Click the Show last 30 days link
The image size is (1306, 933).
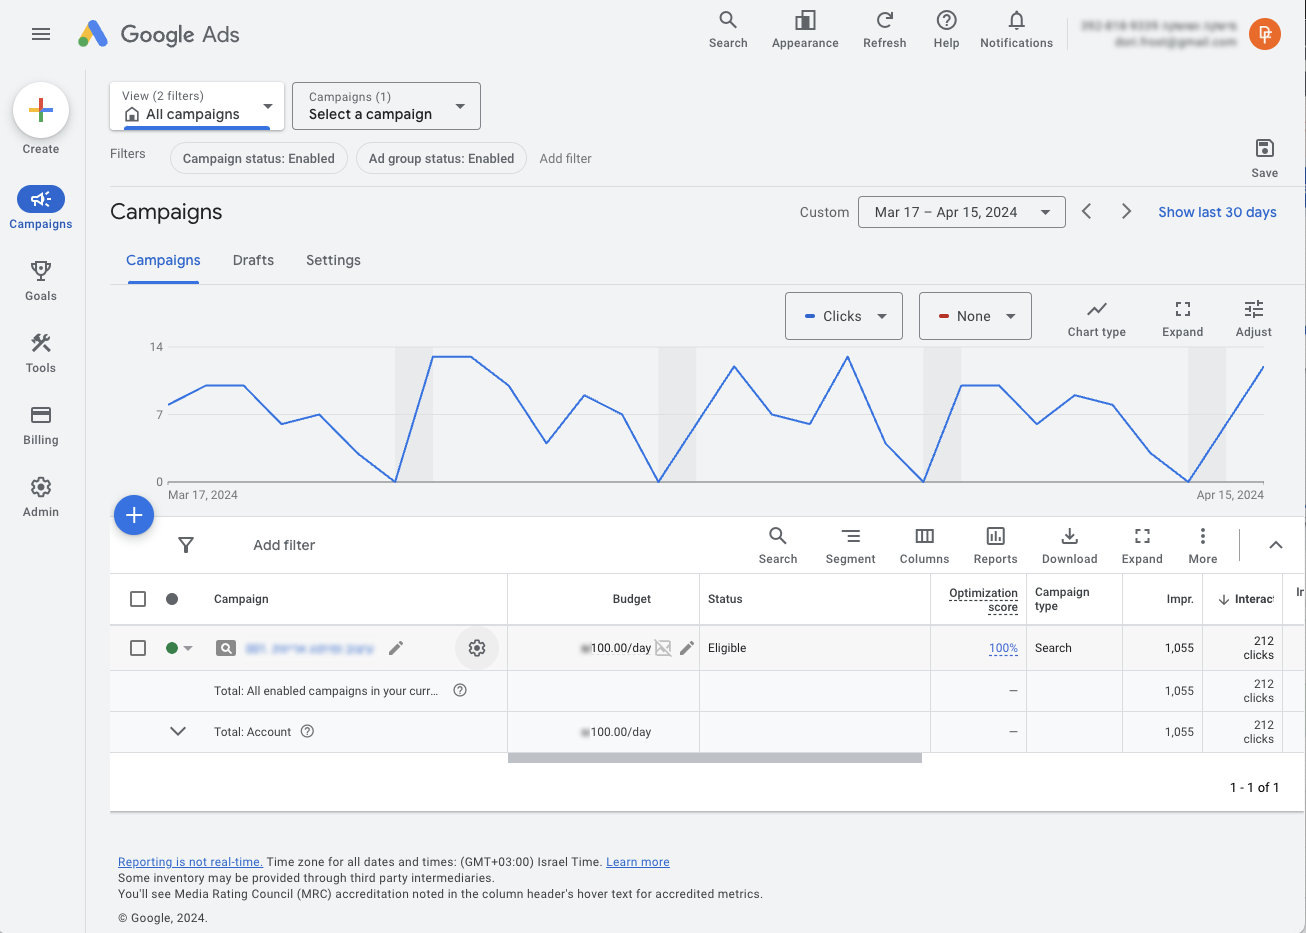coord(1217,212)
